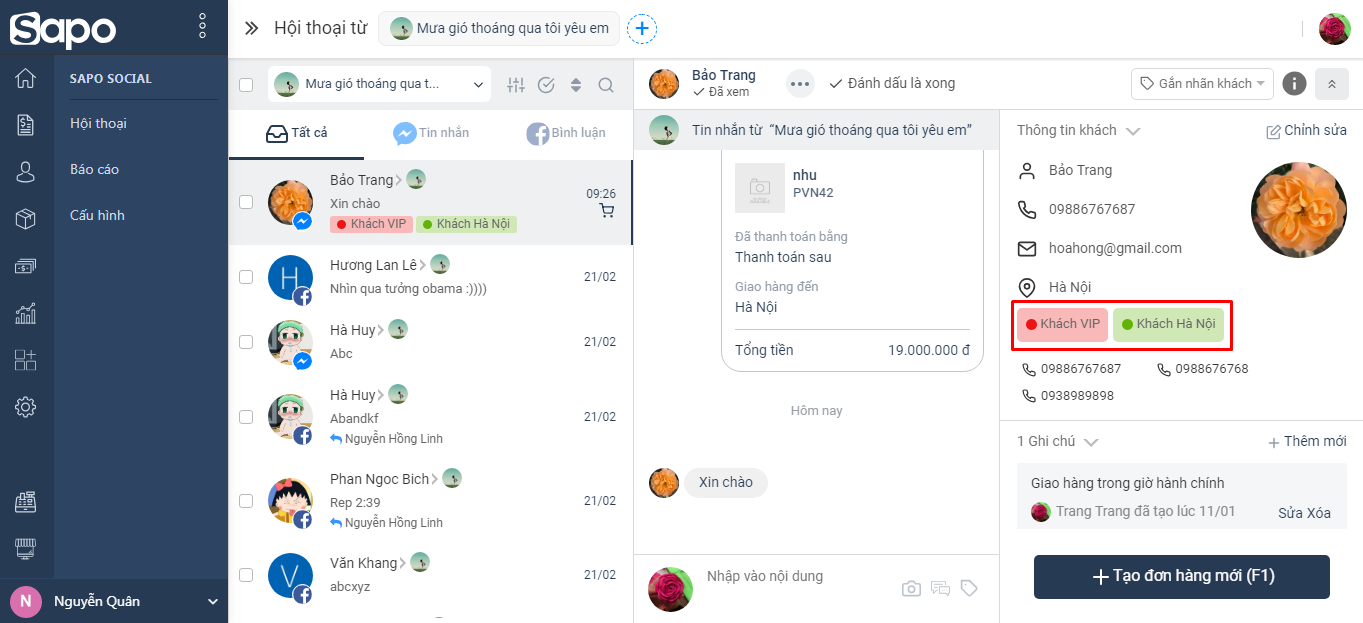Tick the checkbox next to Bảo Trang conversation

(x=246, y=202)
